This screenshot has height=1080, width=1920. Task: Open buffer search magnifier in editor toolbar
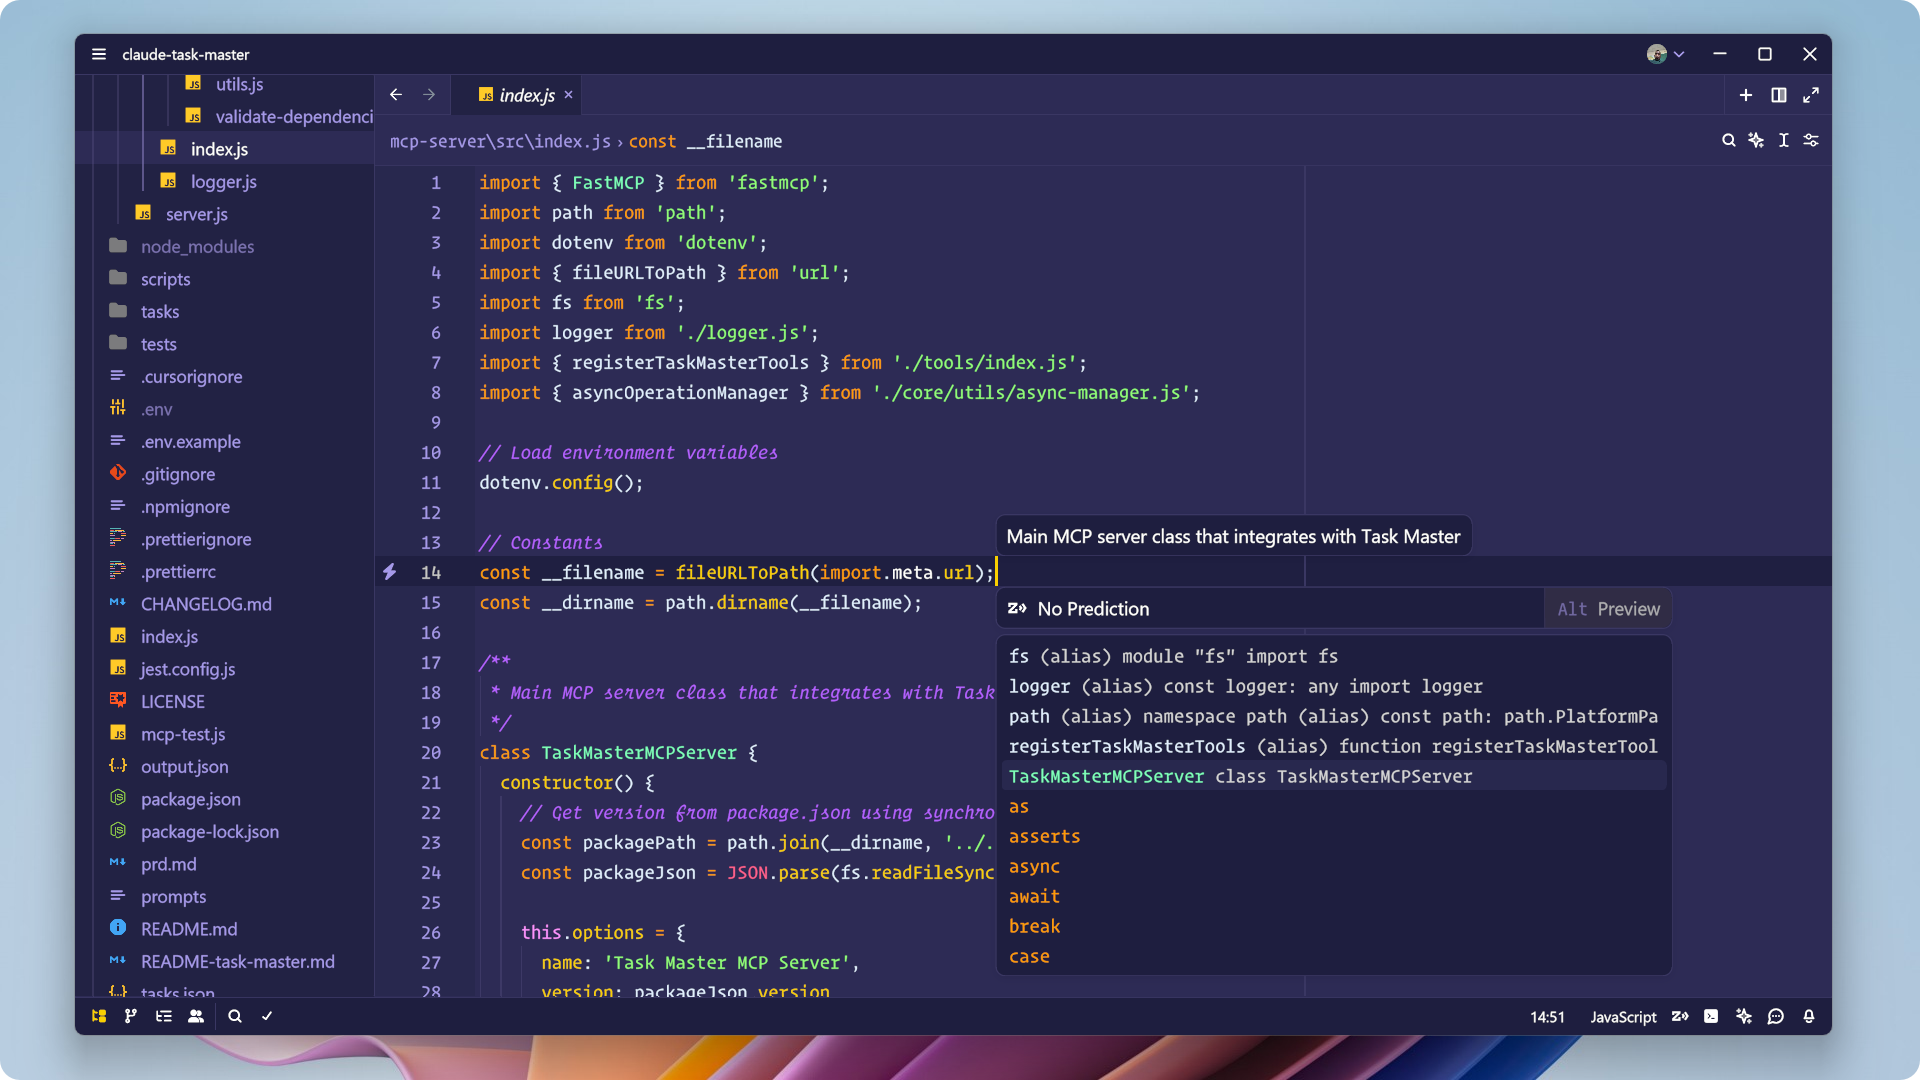pyautogui.click(x=1728, y=140)
